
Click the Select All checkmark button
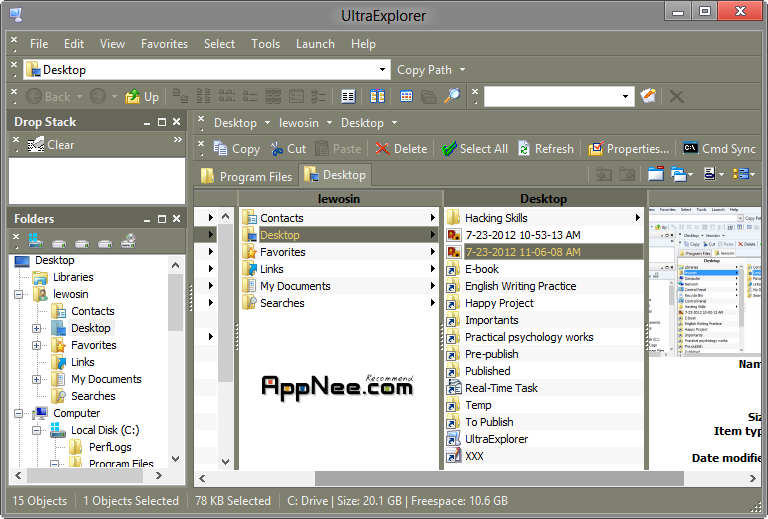475,148
